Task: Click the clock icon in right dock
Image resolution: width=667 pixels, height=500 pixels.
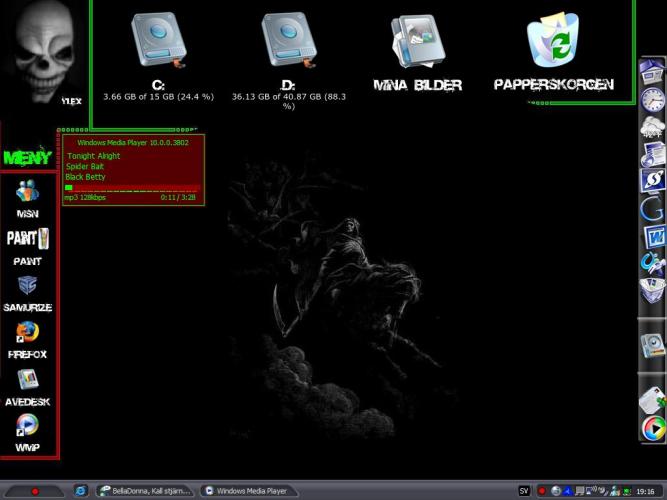Action: coord(652,99)
